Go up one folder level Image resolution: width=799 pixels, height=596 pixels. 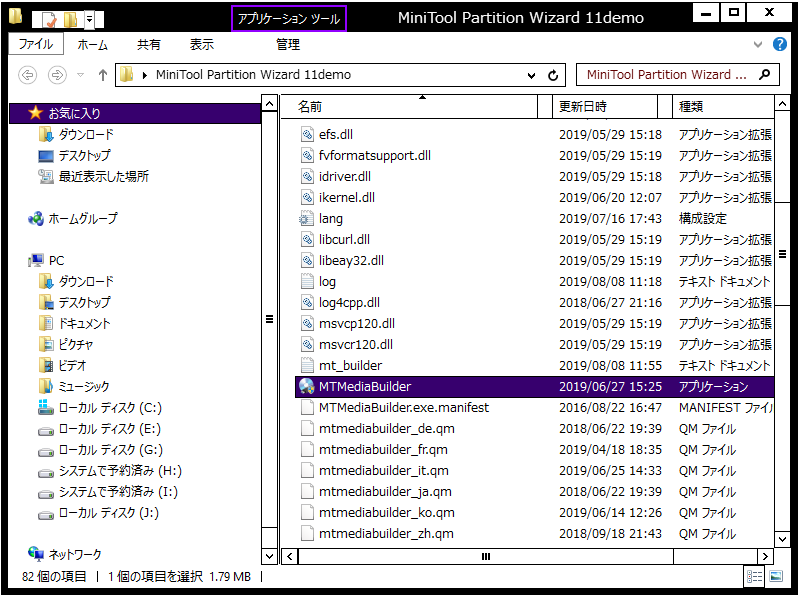(x=103, y=75)
